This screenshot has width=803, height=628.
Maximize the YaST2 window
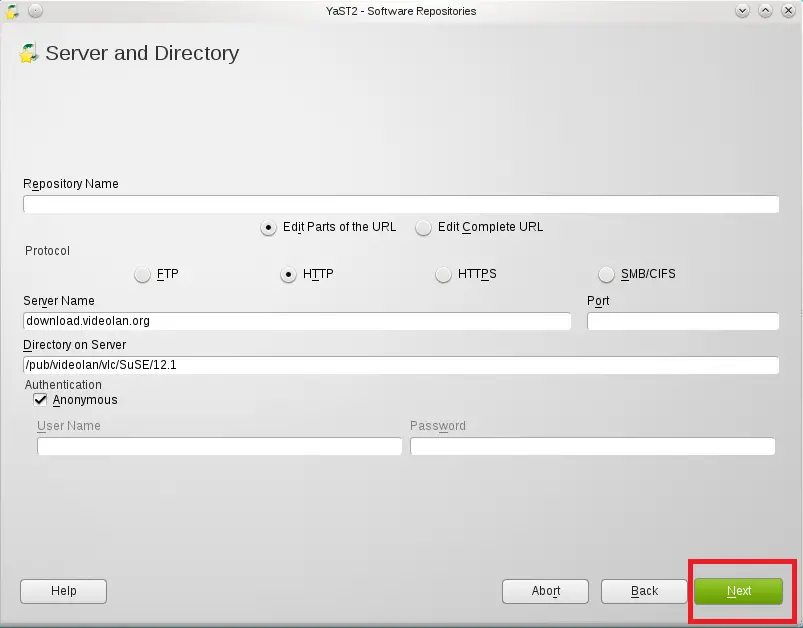tap(765, 11)
